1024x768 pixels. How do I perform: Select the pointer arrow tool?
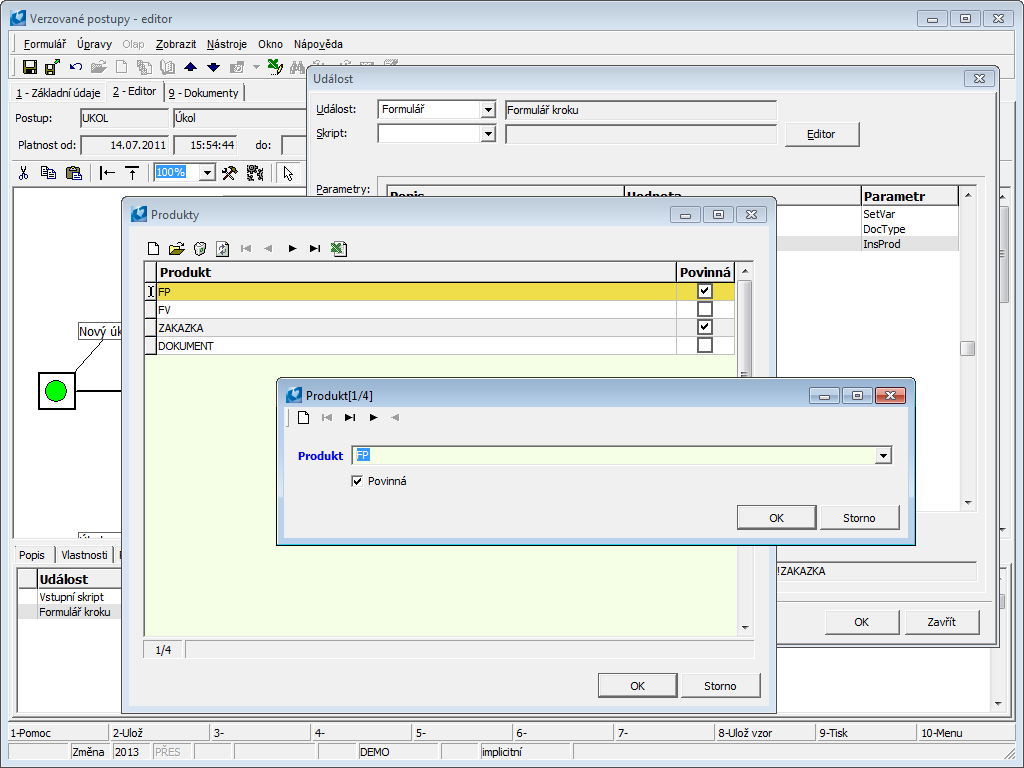[x=288, y=173]
